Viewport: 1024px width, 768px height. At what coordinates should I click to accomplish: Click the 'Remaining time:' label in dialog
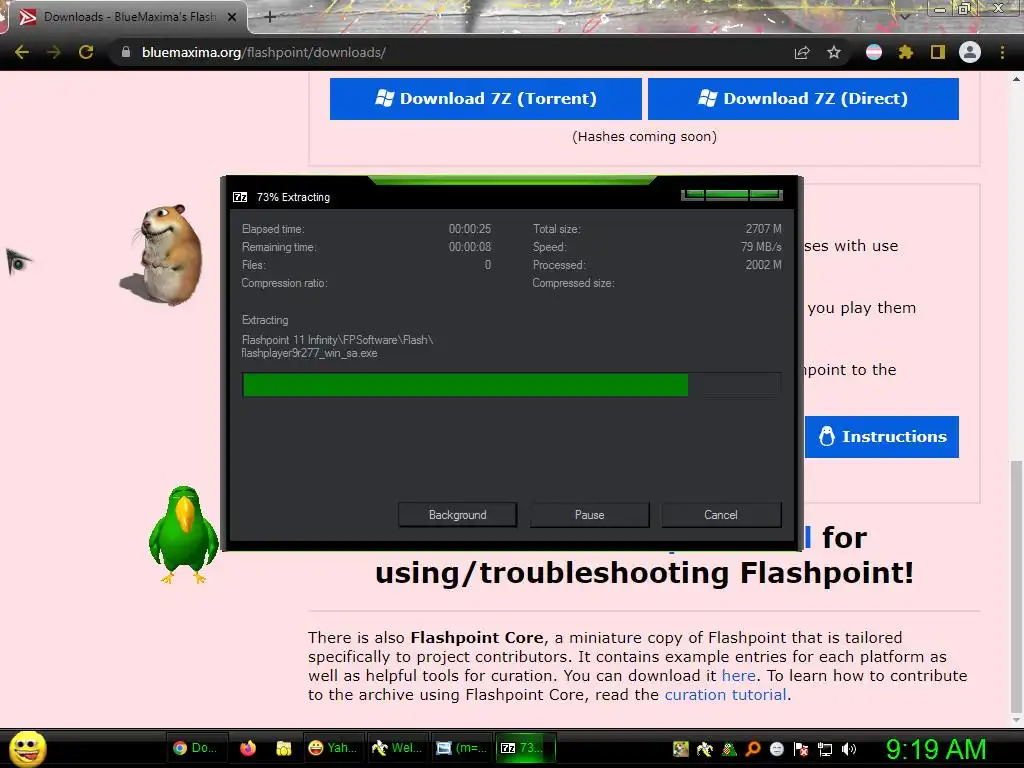click(279, 247)
